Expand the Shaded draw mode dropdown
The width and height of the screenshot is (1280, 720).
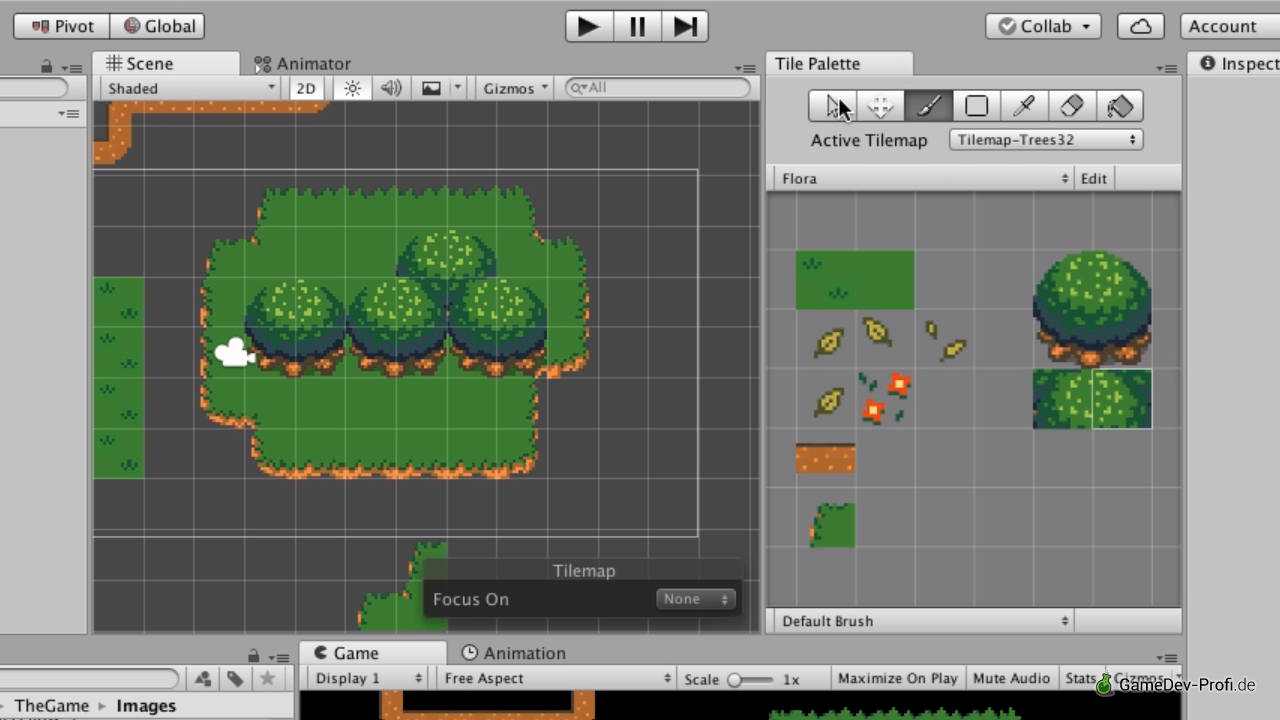point(192,88)
